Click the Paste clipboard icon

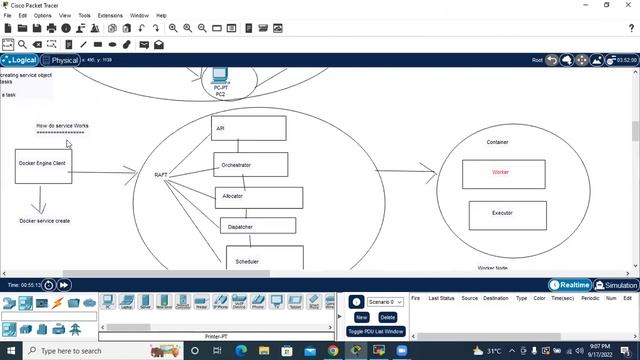(127, 28)
